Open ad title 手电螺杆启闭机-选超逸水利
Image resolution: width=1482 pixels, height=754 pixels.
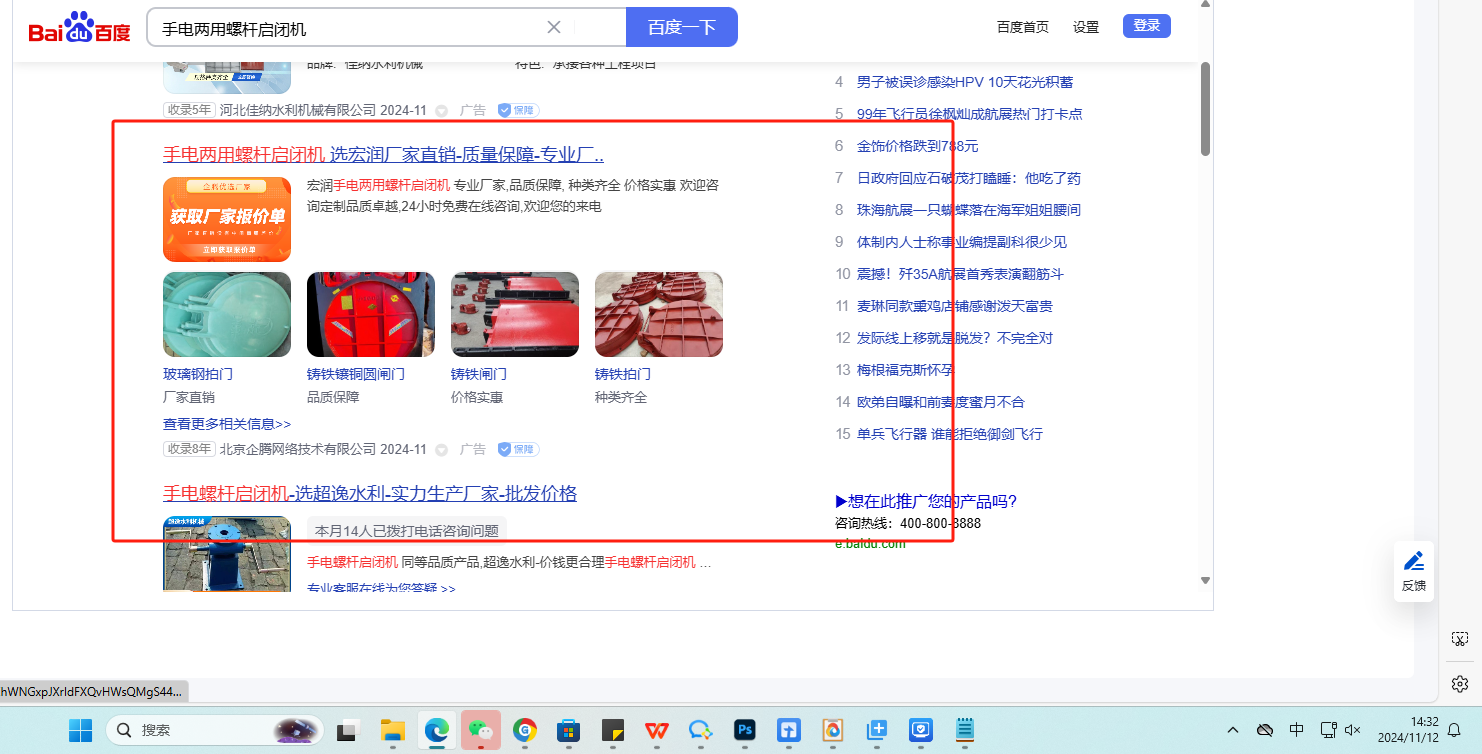click(x=370, y=494)
